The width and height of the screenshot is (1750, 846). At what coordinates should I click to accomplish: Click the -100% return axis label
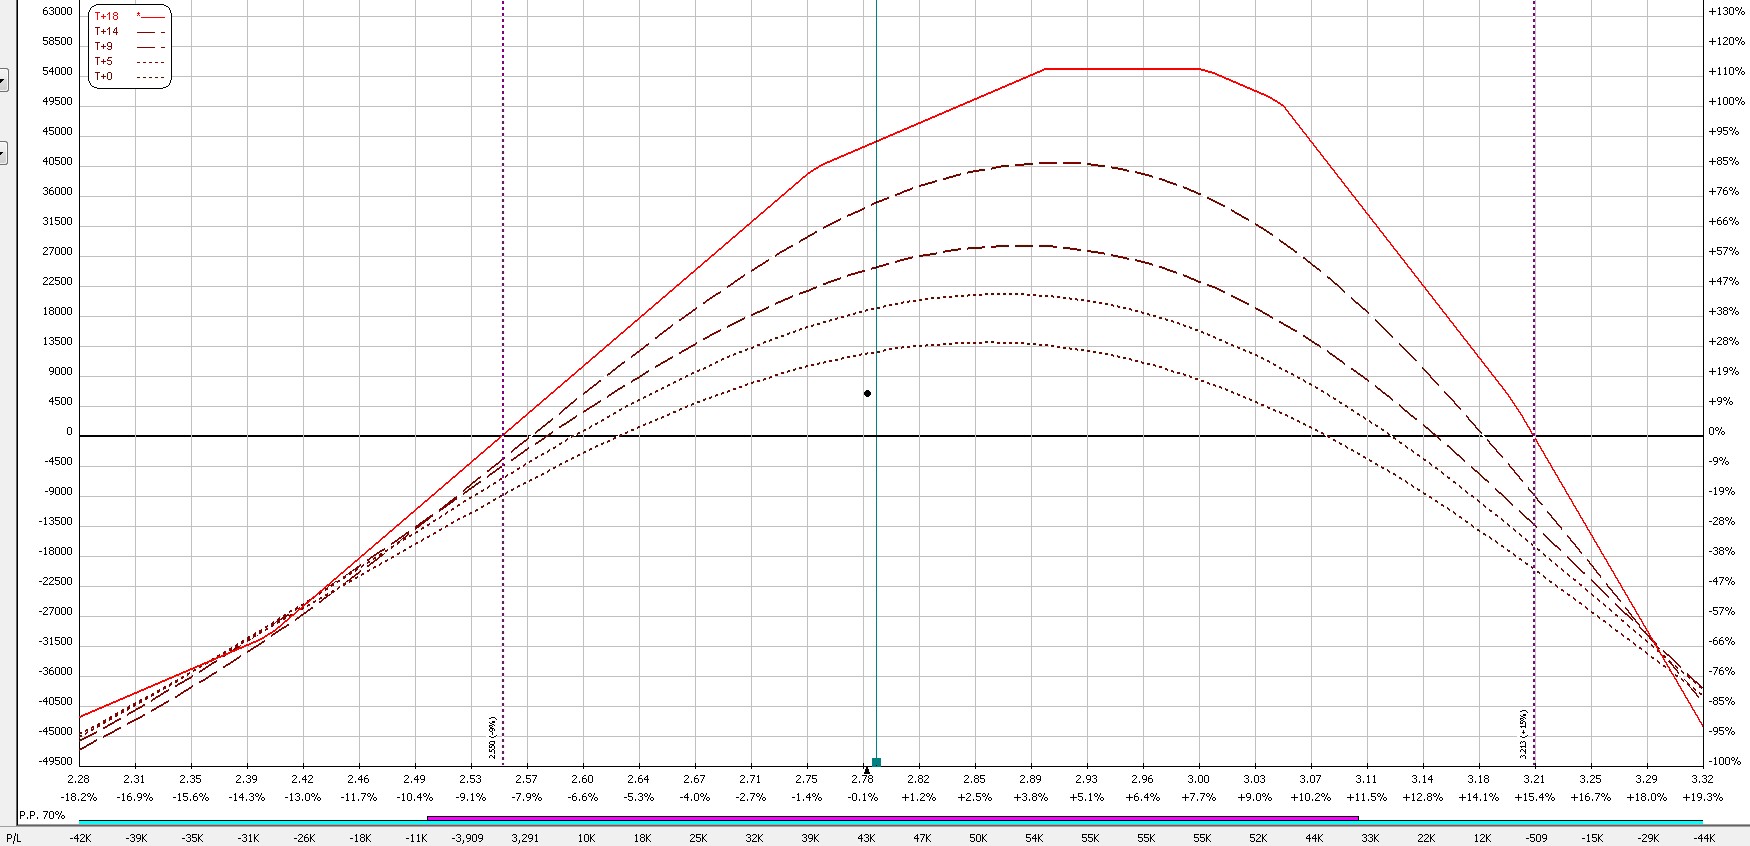click(1727, 762)
